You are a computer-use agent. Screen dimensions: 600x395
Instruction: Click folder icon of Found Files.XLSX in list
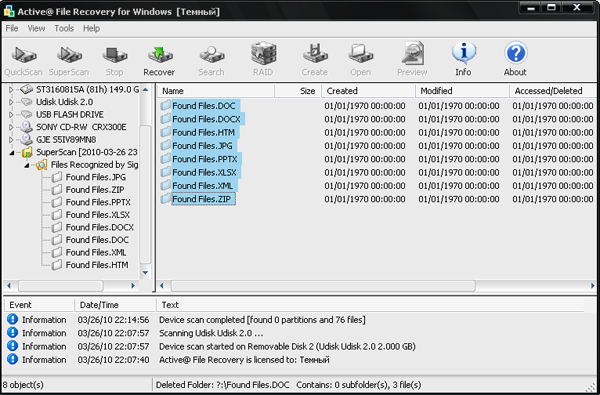pos(165,173)
